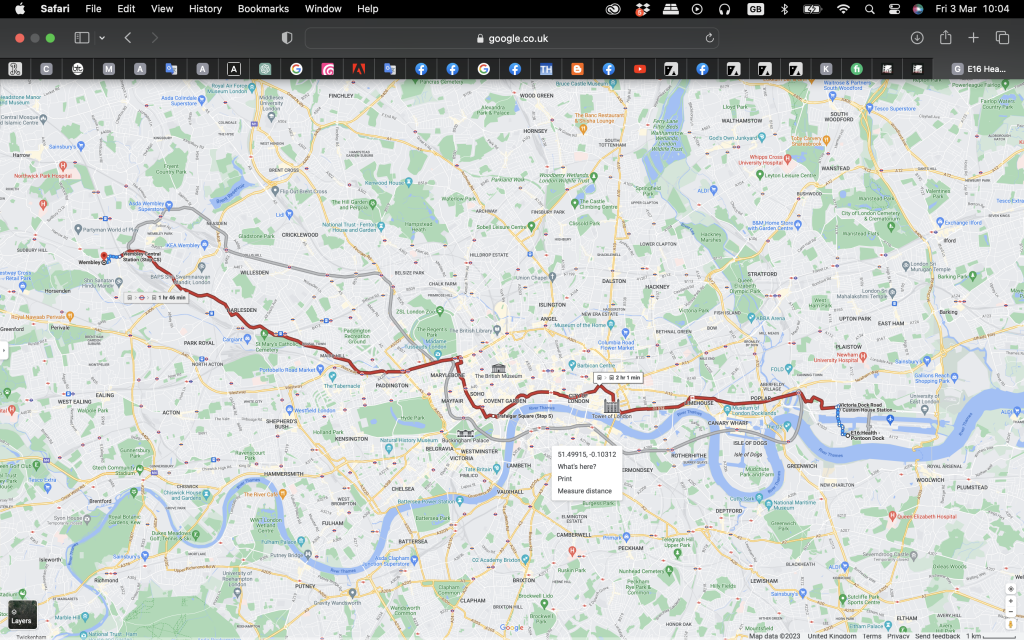Click the ZSL London Zoo marker

(440, 311)
